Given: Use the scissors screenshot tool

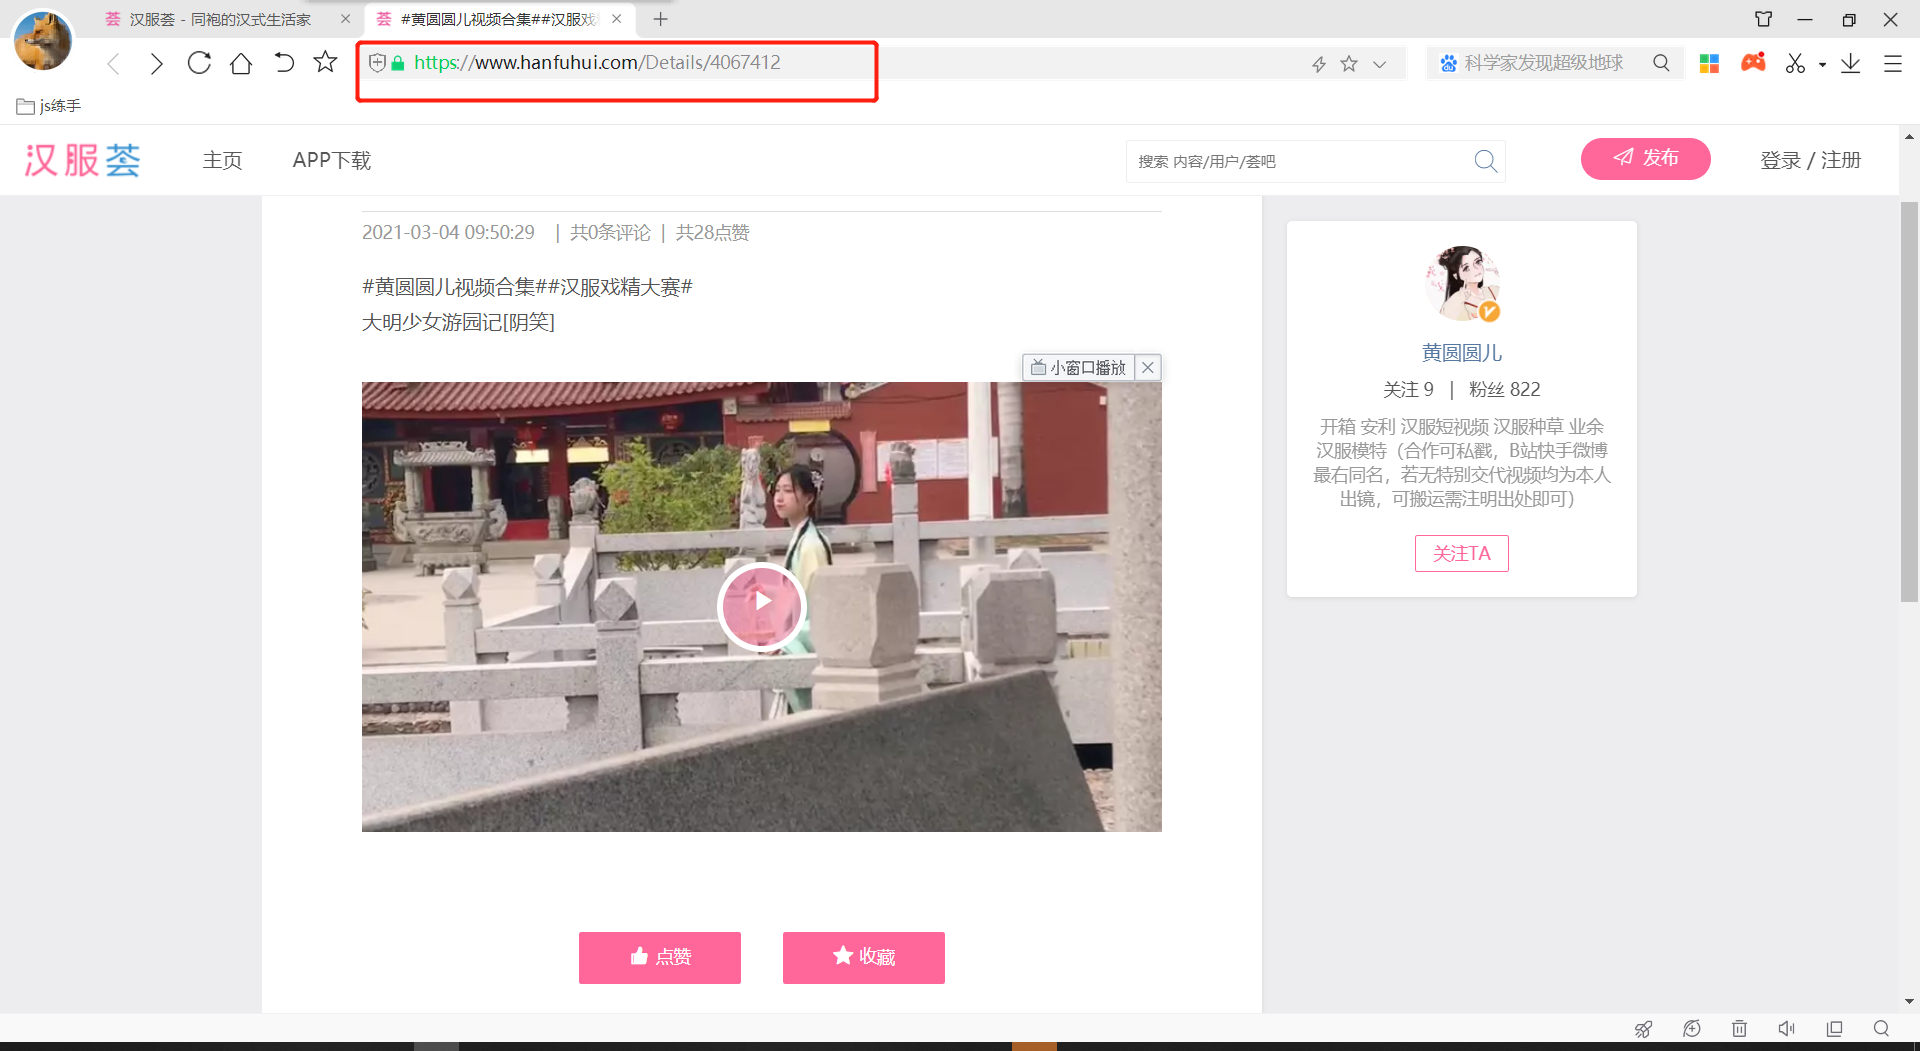Looking at the screenshot, I should pyautogui.click(x=1794, y=62).
